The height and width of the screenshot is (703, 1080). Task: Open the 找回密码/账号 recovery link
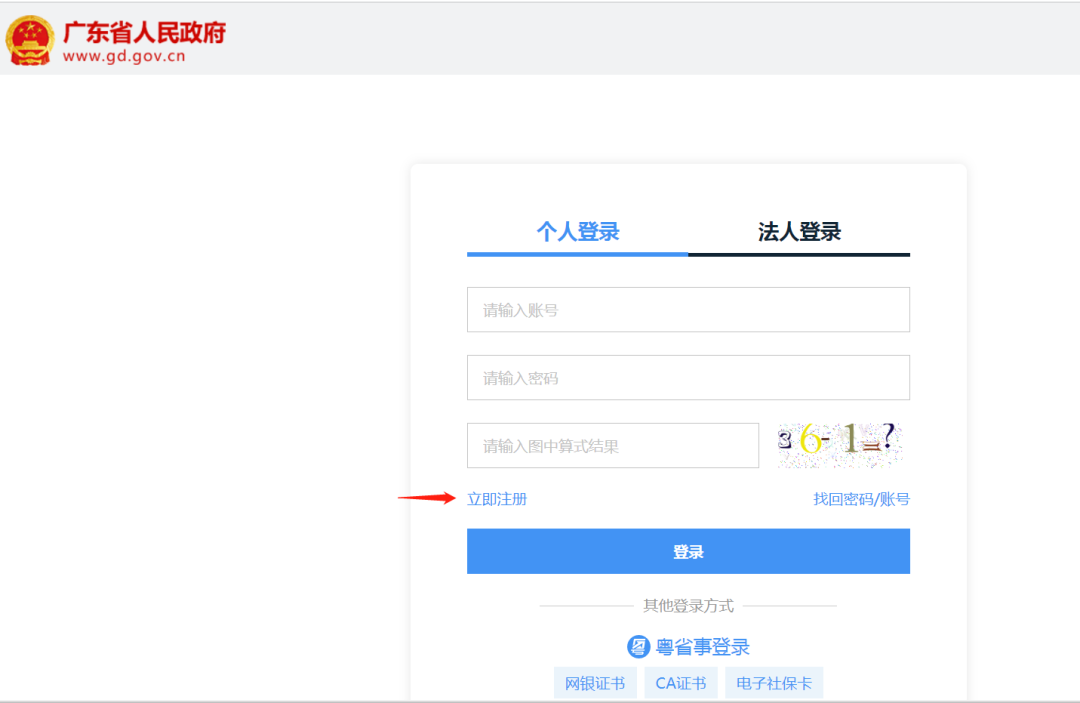click(861, 499)
